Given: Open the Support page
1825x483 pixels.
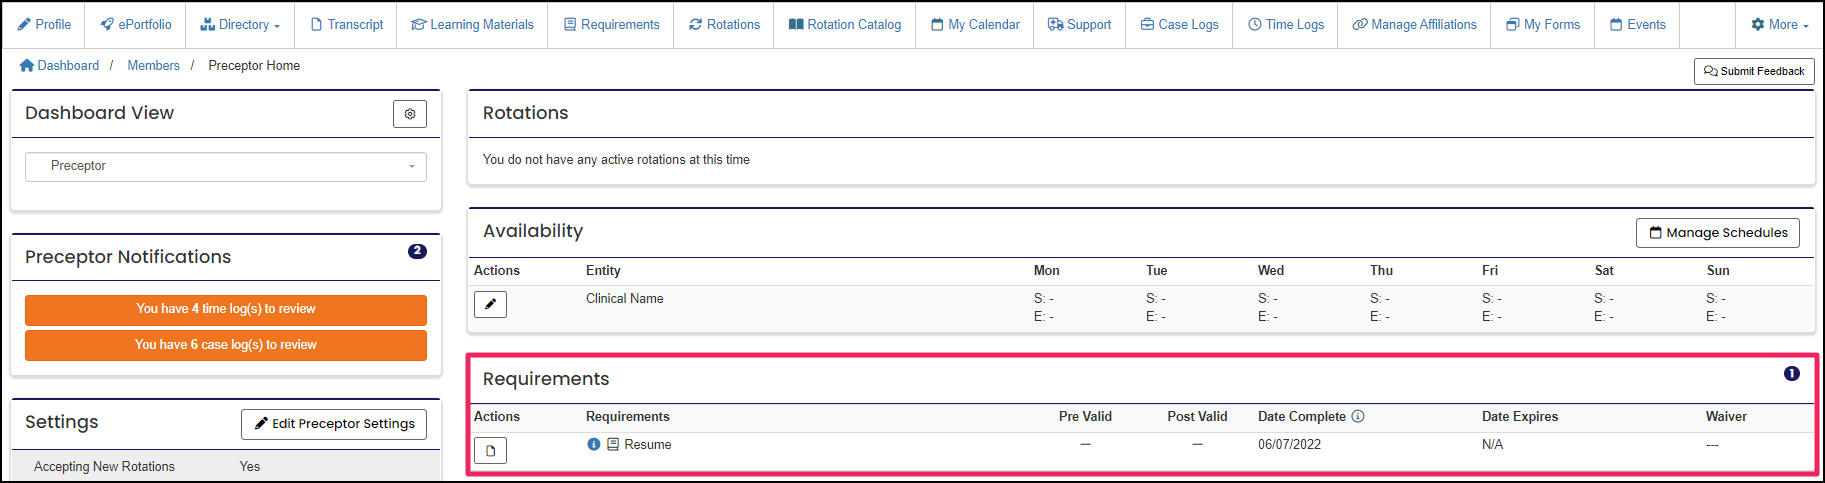Looking at the screenshot, I should click(1079, 24).
